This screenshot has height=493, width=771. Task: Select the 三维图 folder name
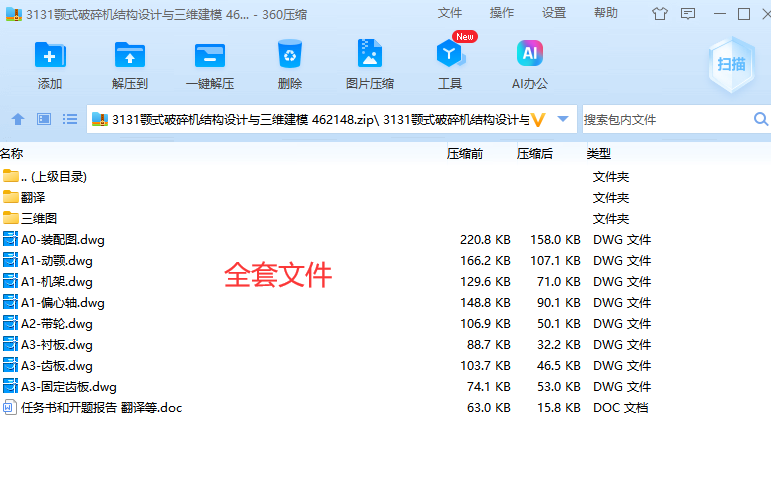pyautogui.click(x=39, y=218)
